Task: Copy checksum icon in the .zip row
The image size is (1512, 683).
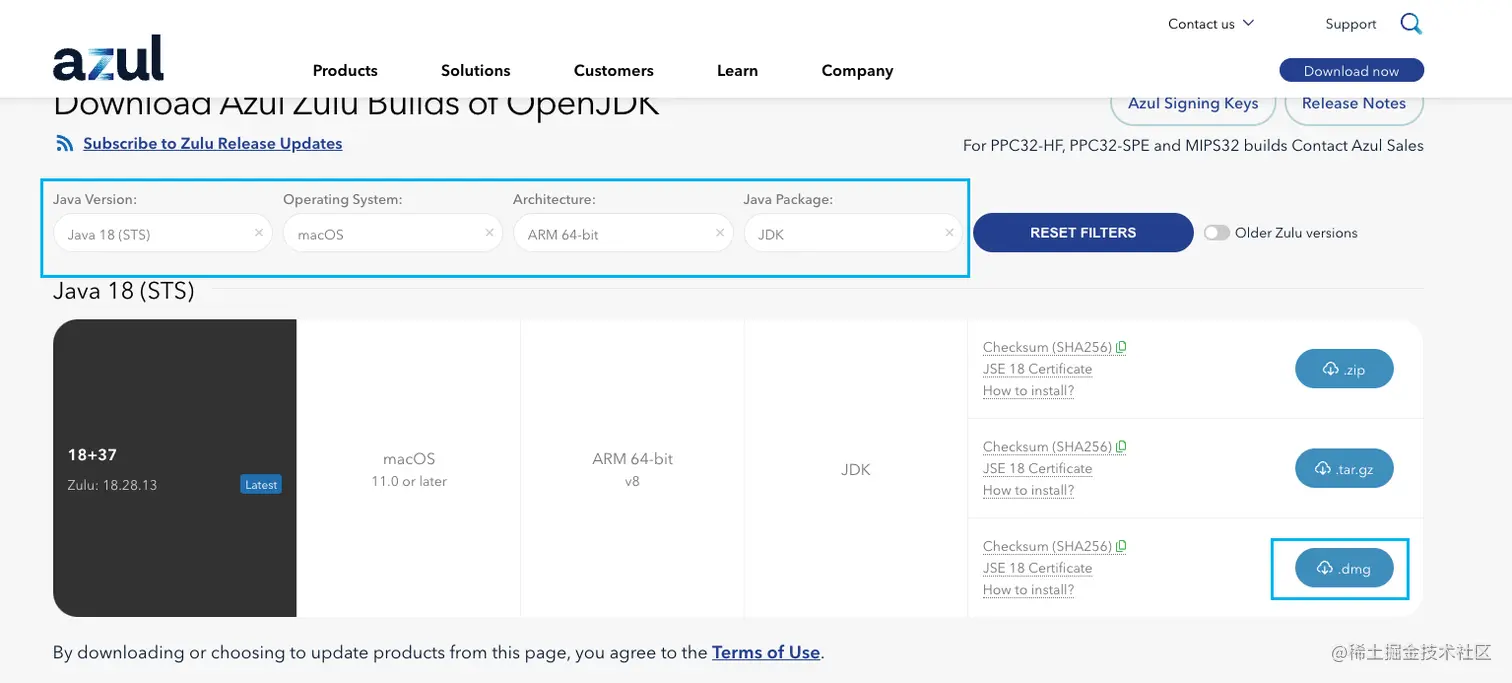Action: (1122, 347)
